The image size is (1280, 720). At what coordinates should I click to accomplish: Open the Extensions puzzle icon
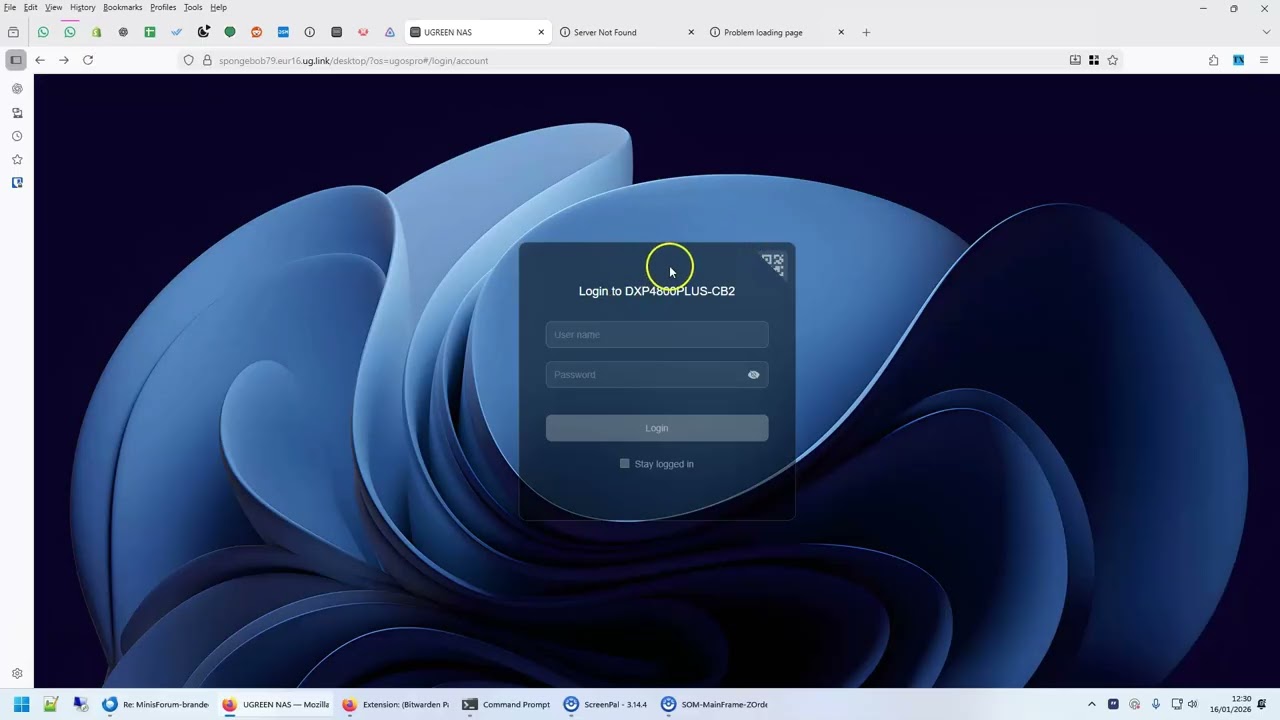click(1213, 60)
